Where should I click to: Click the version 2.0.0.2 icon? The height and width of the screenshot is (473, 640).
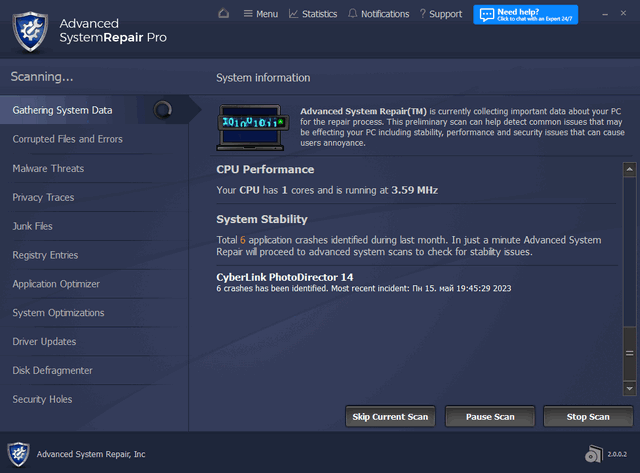coord(594,454)
